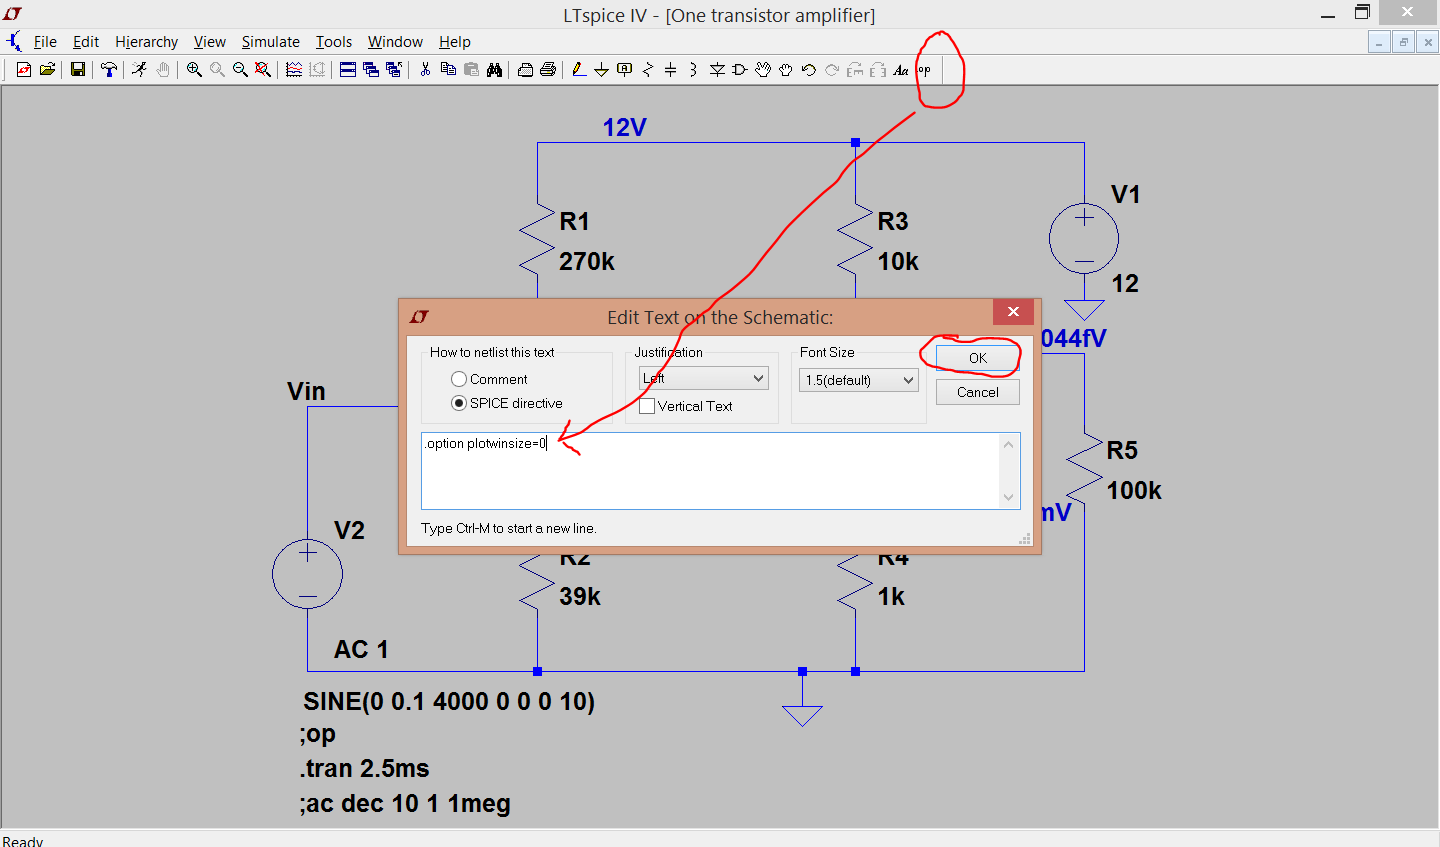Viewport: 1440px width, 847px height.
Task: Open the Control Panel hammer icon
Action: click(x=108, y=70)
